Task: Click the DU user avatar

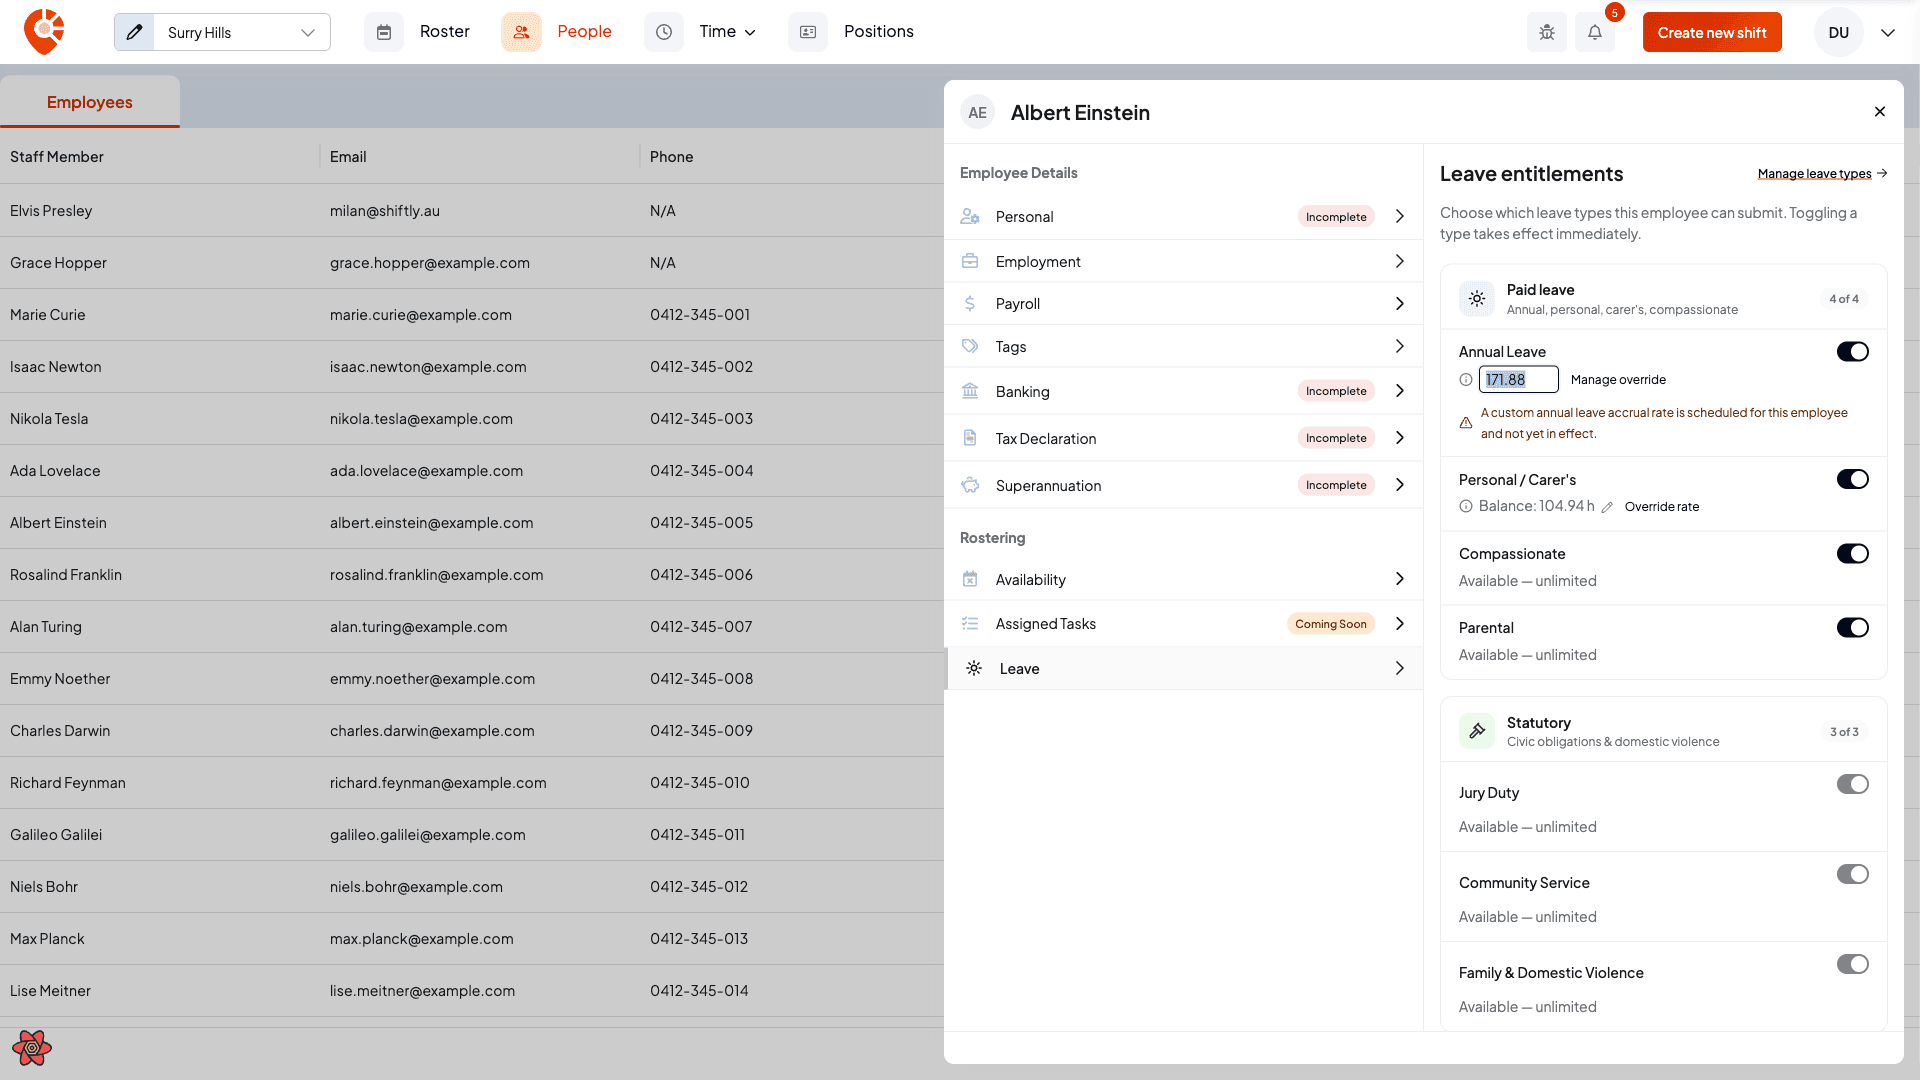Action: [1838, 32]
